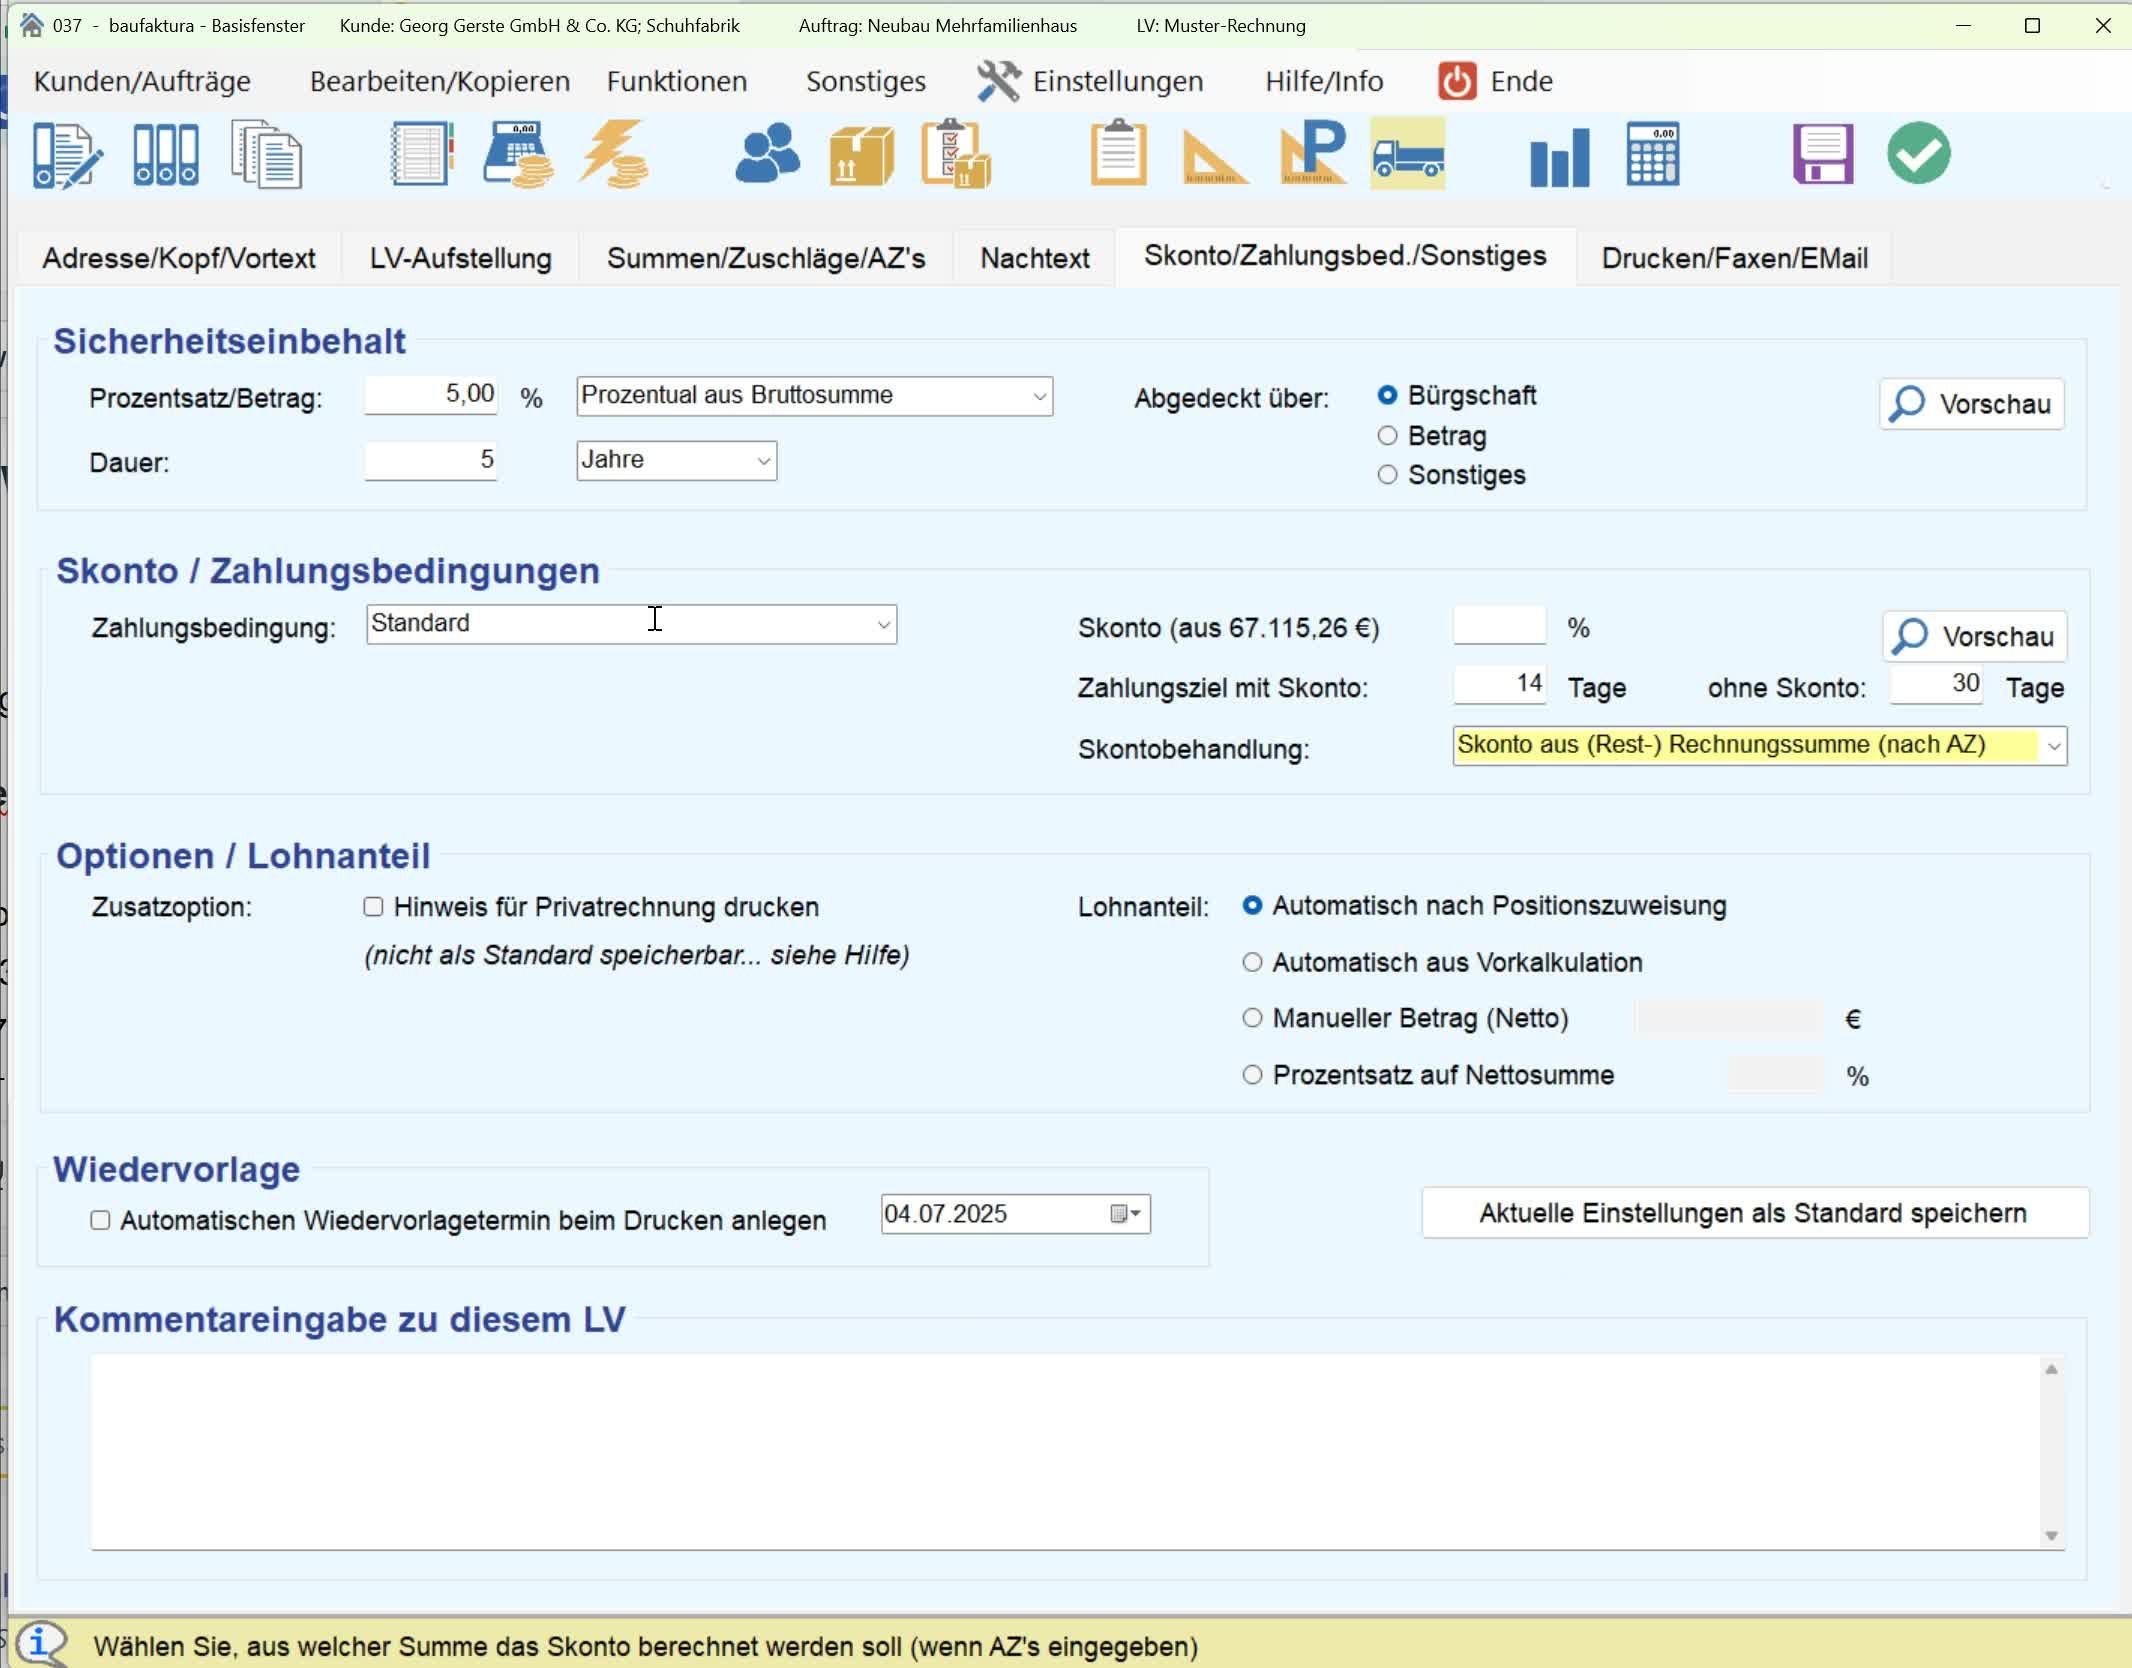This screenshot has height=1668, width=2132.
Task: Open the customers (people) toolbar icon
Action: pos(767,154)
